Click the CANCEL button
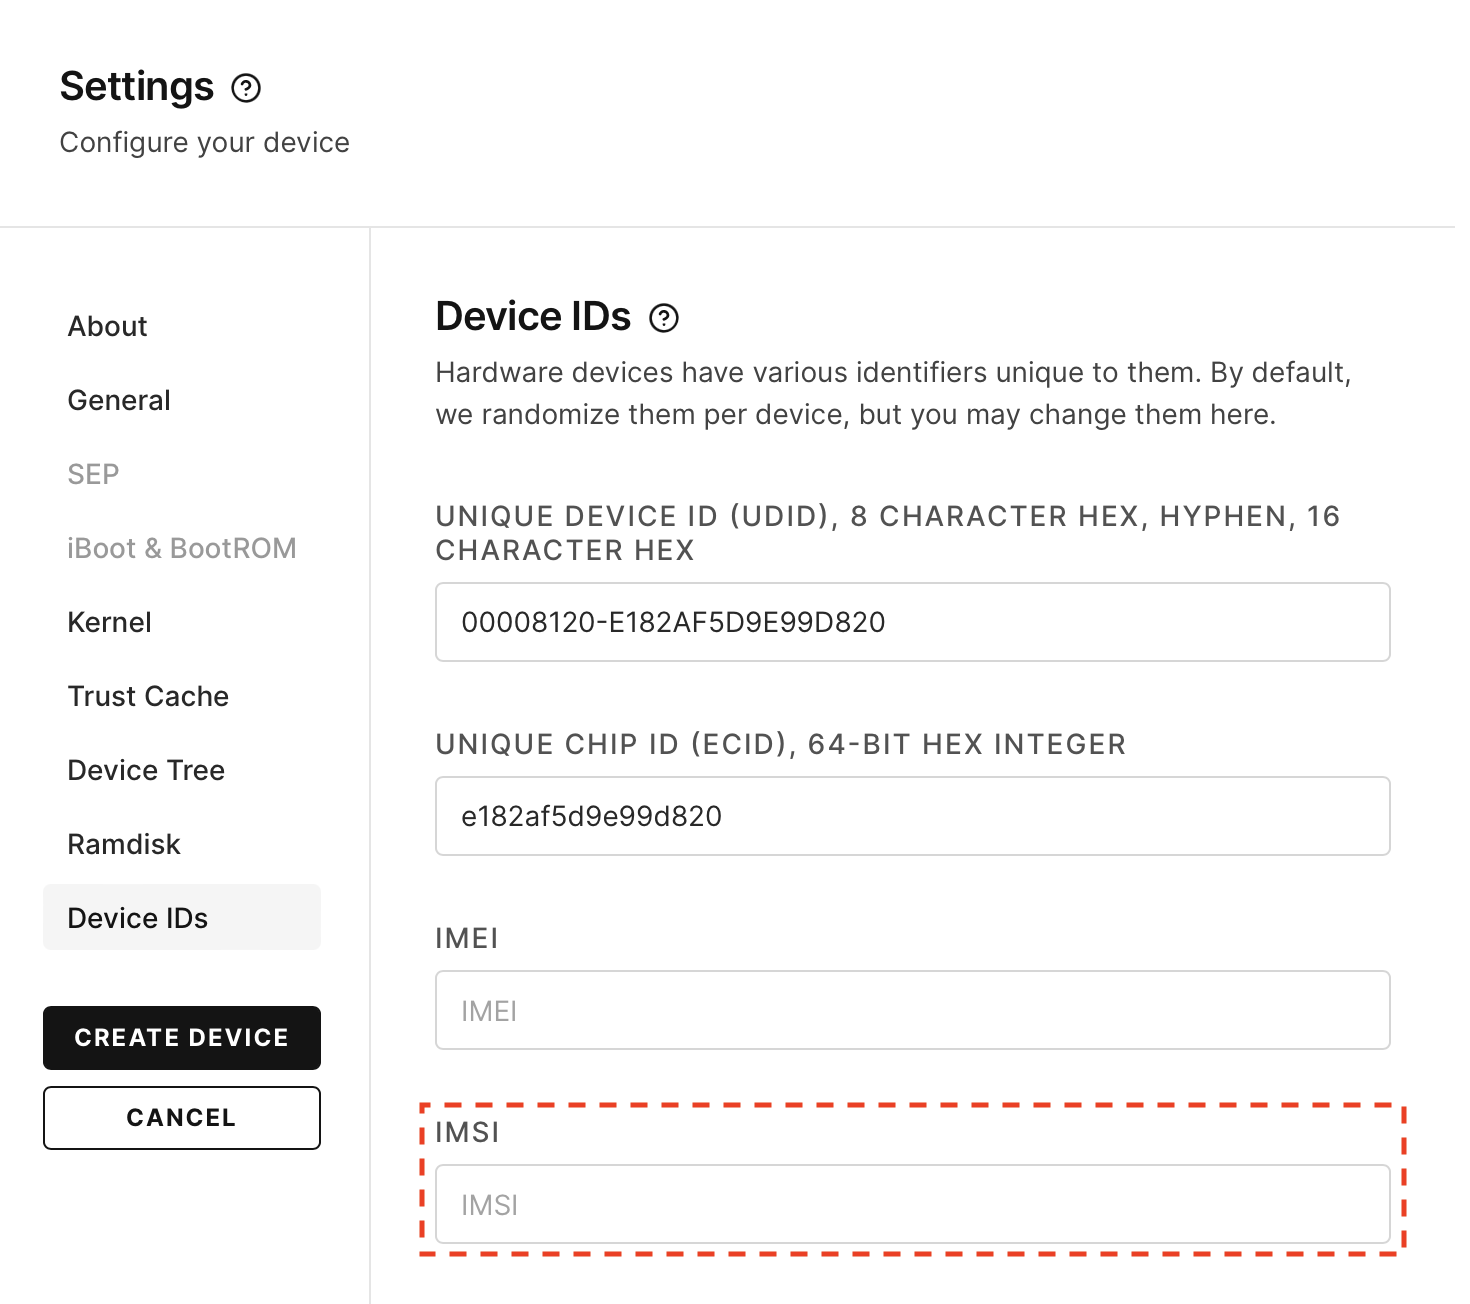Screen dimensions: 1470x1304 click(x=181, y=1117)
